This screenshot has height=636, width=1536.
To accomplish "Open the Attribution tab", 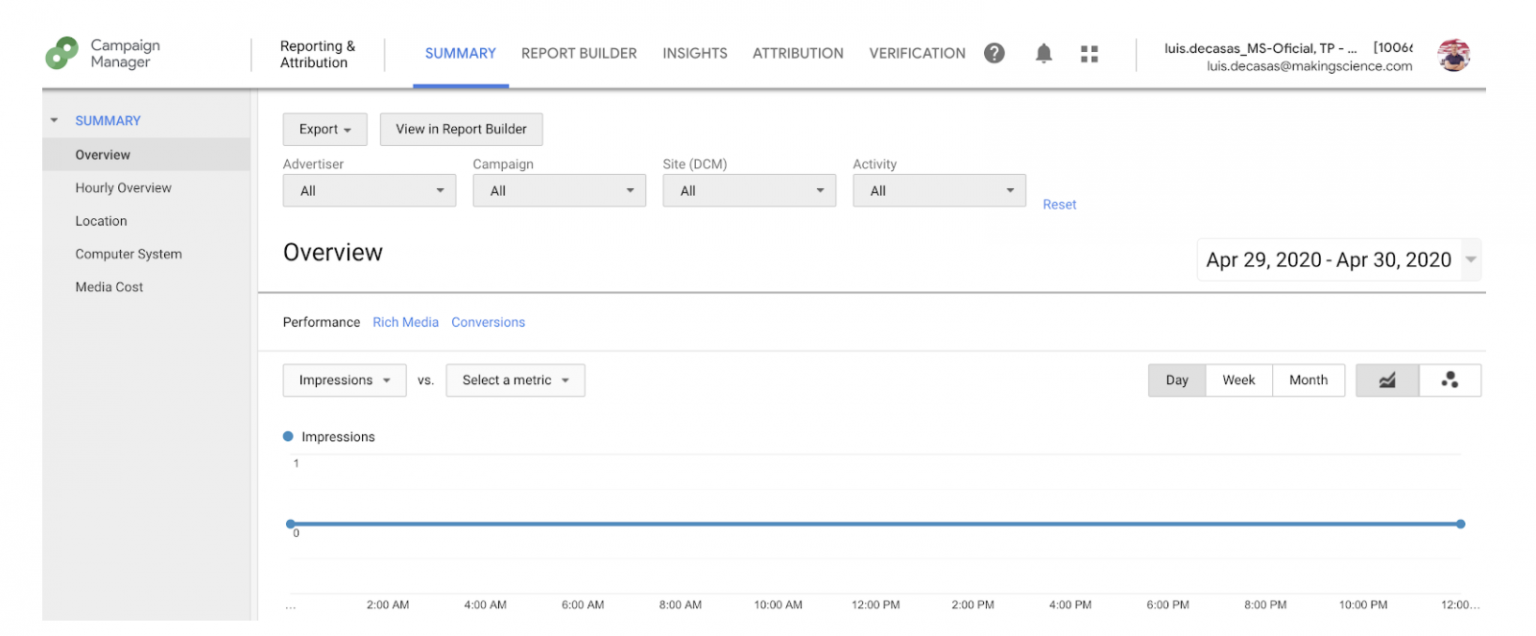I will [x=798, y=54].
